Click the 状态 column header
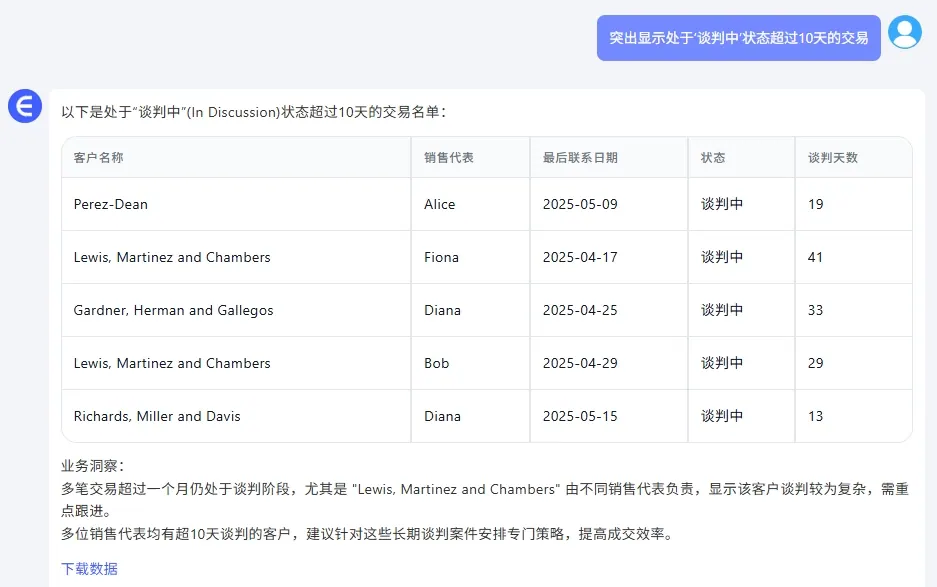This screenshot has height=587, width=937. [x=742, y=157]
